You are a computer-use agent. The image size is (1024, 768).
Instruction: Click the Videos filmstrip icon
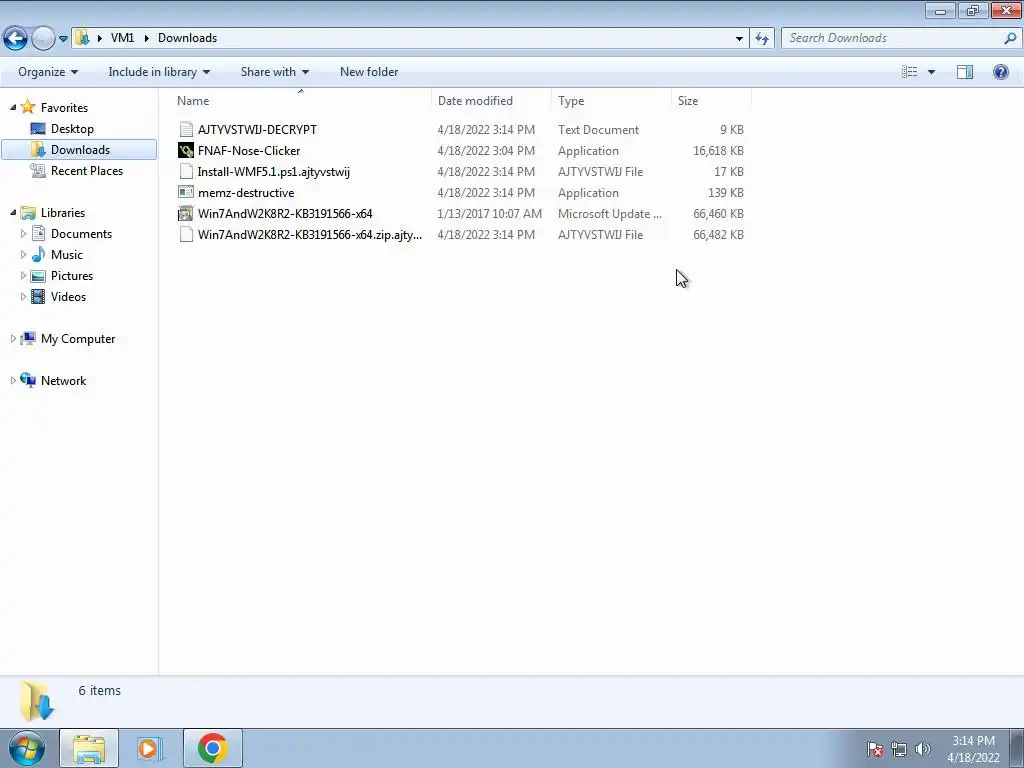pos(39,296)
